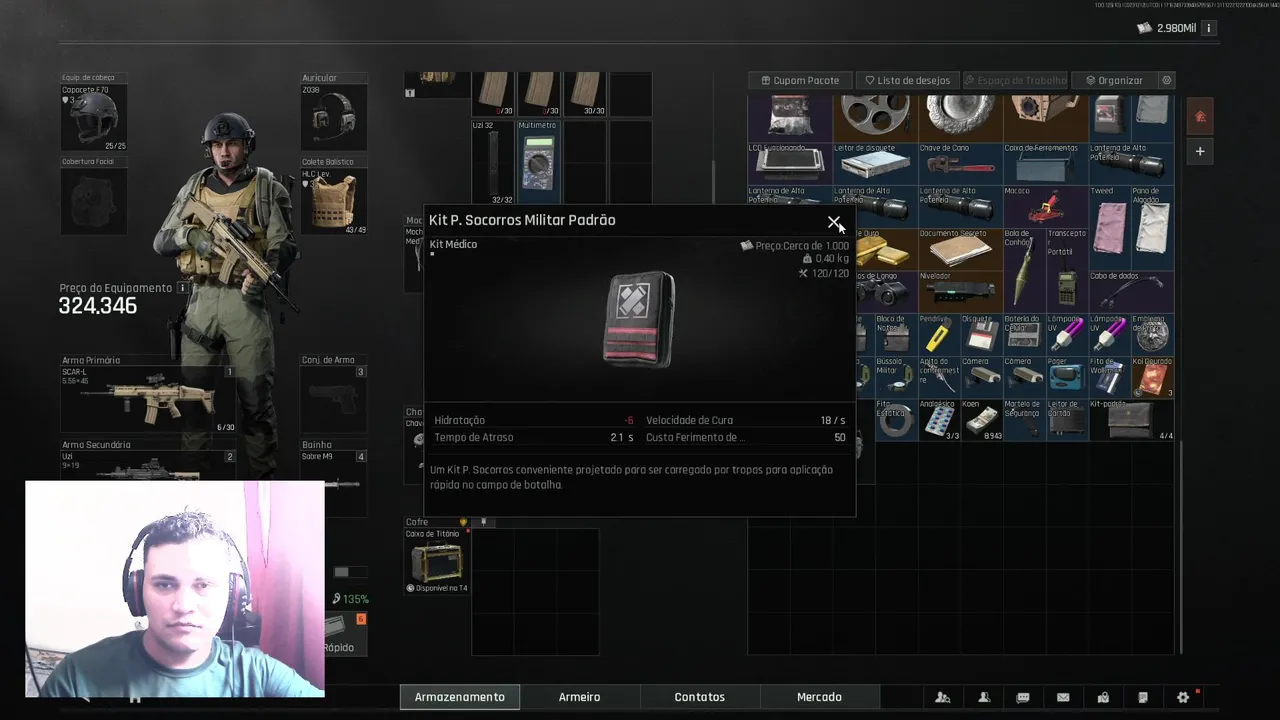Screen dimensions: 1280x720
Task: Select the Emblema de Prata item
Action: pyautogui.click(x=1152, y=334)
